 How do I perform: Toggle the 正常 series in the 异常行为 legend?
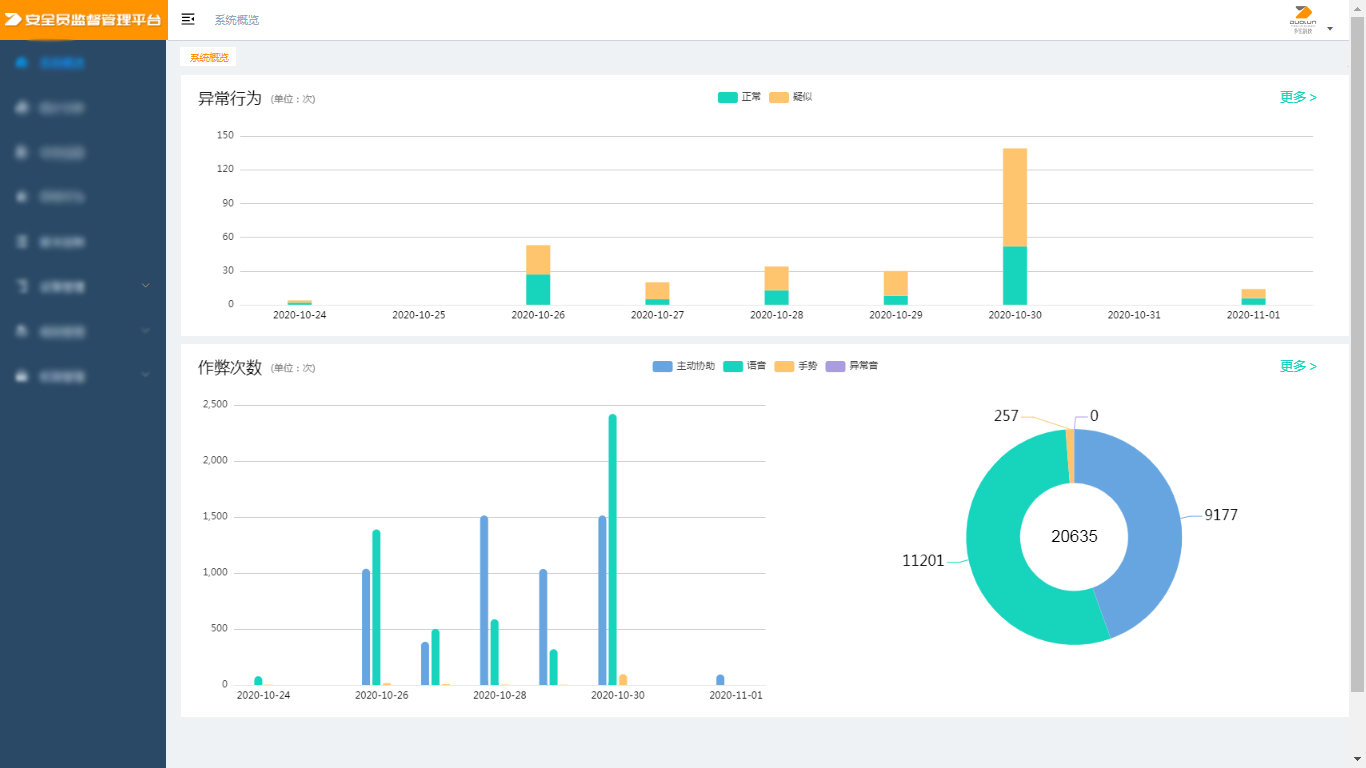(739, 97)
